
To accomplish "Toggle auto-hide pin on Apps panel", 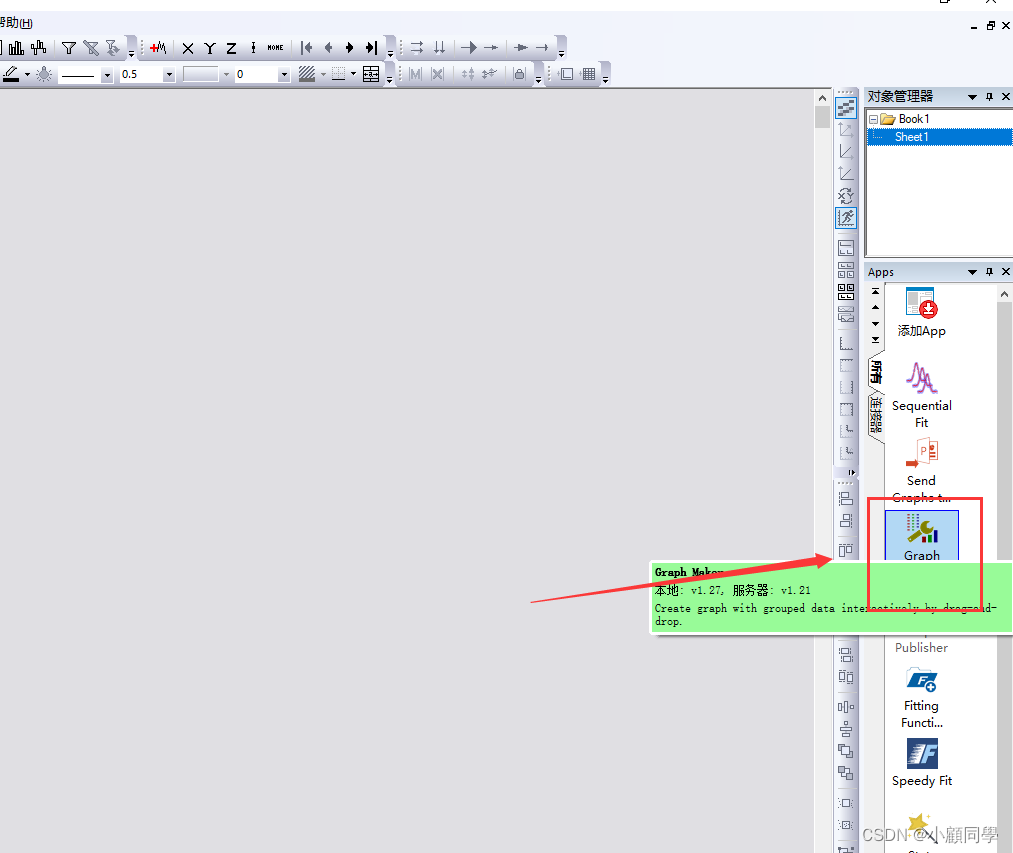I will click(x=989, y=272).
